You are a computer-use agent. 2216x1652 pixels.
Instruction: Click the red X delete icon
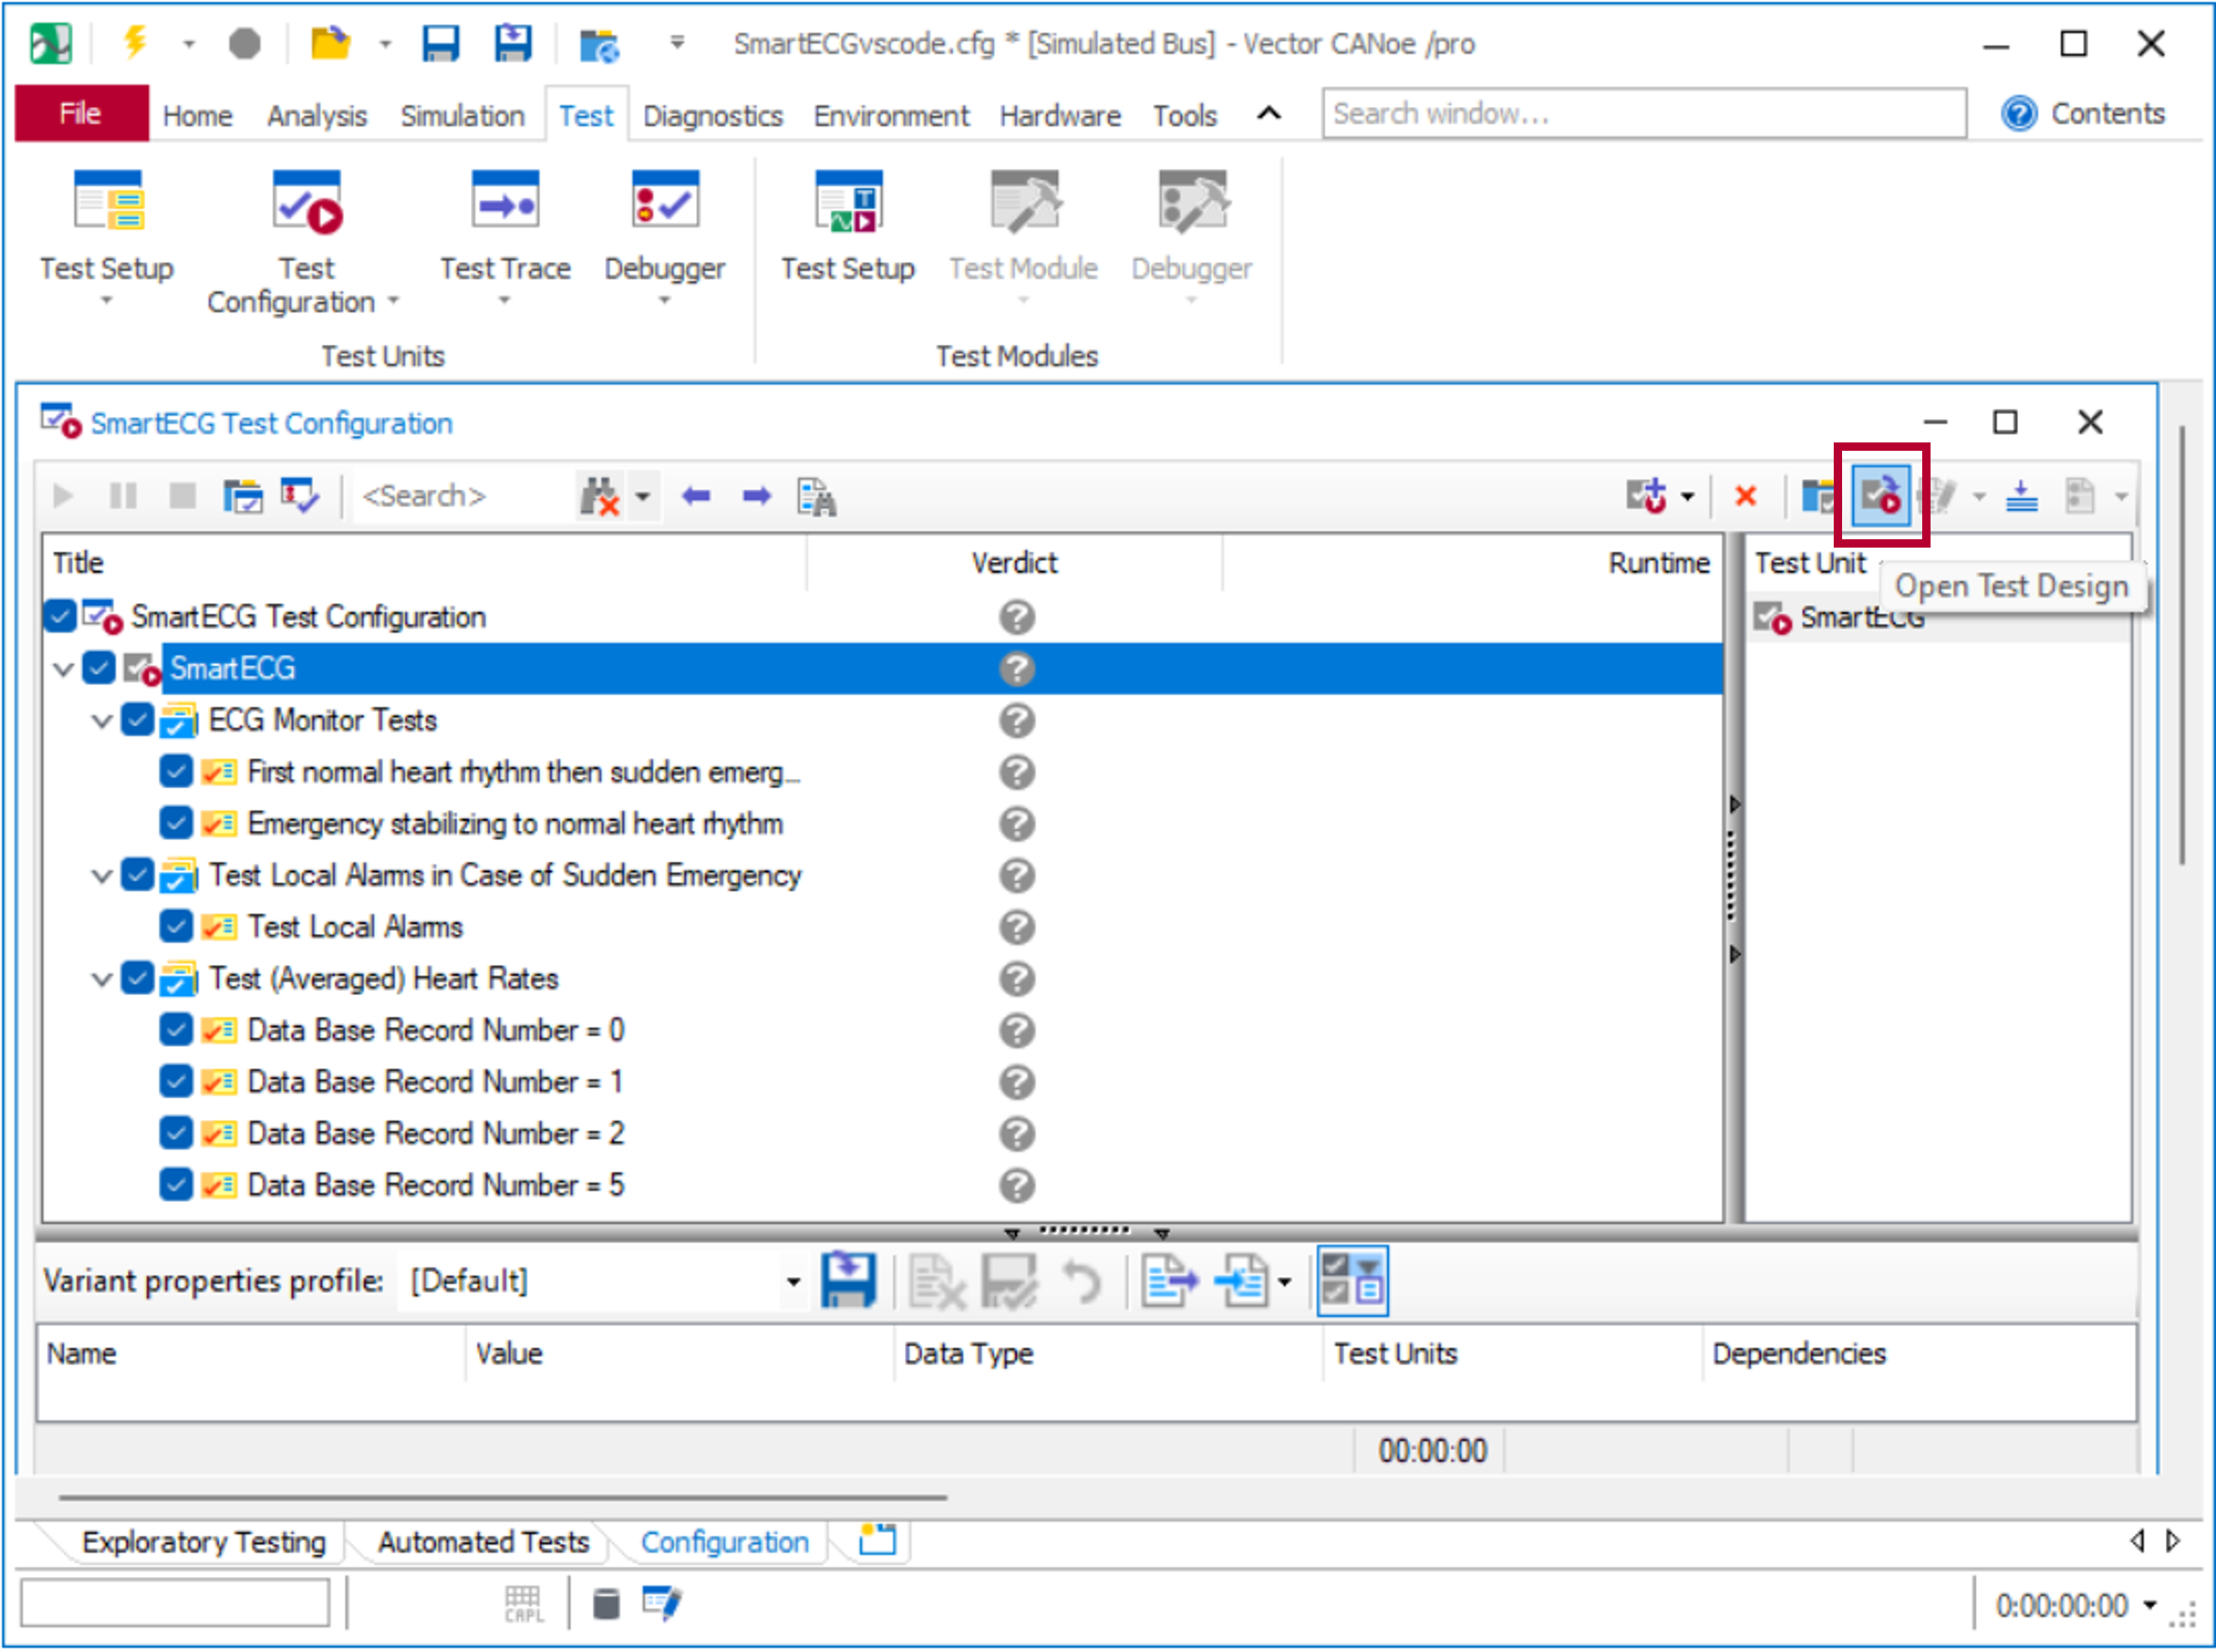[x=1746, y=496]
